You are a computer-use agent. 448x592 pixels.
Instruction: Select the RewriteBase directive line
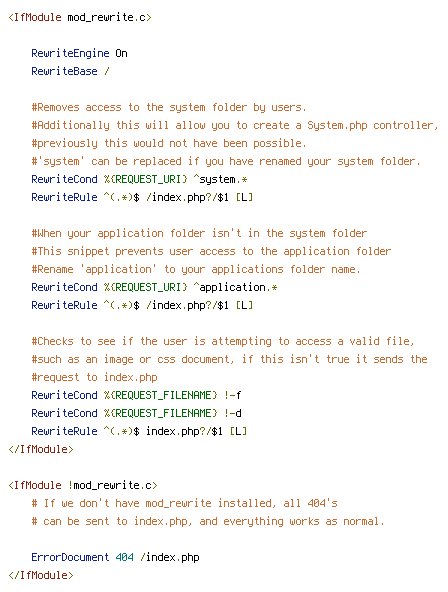tap(70, 71)
